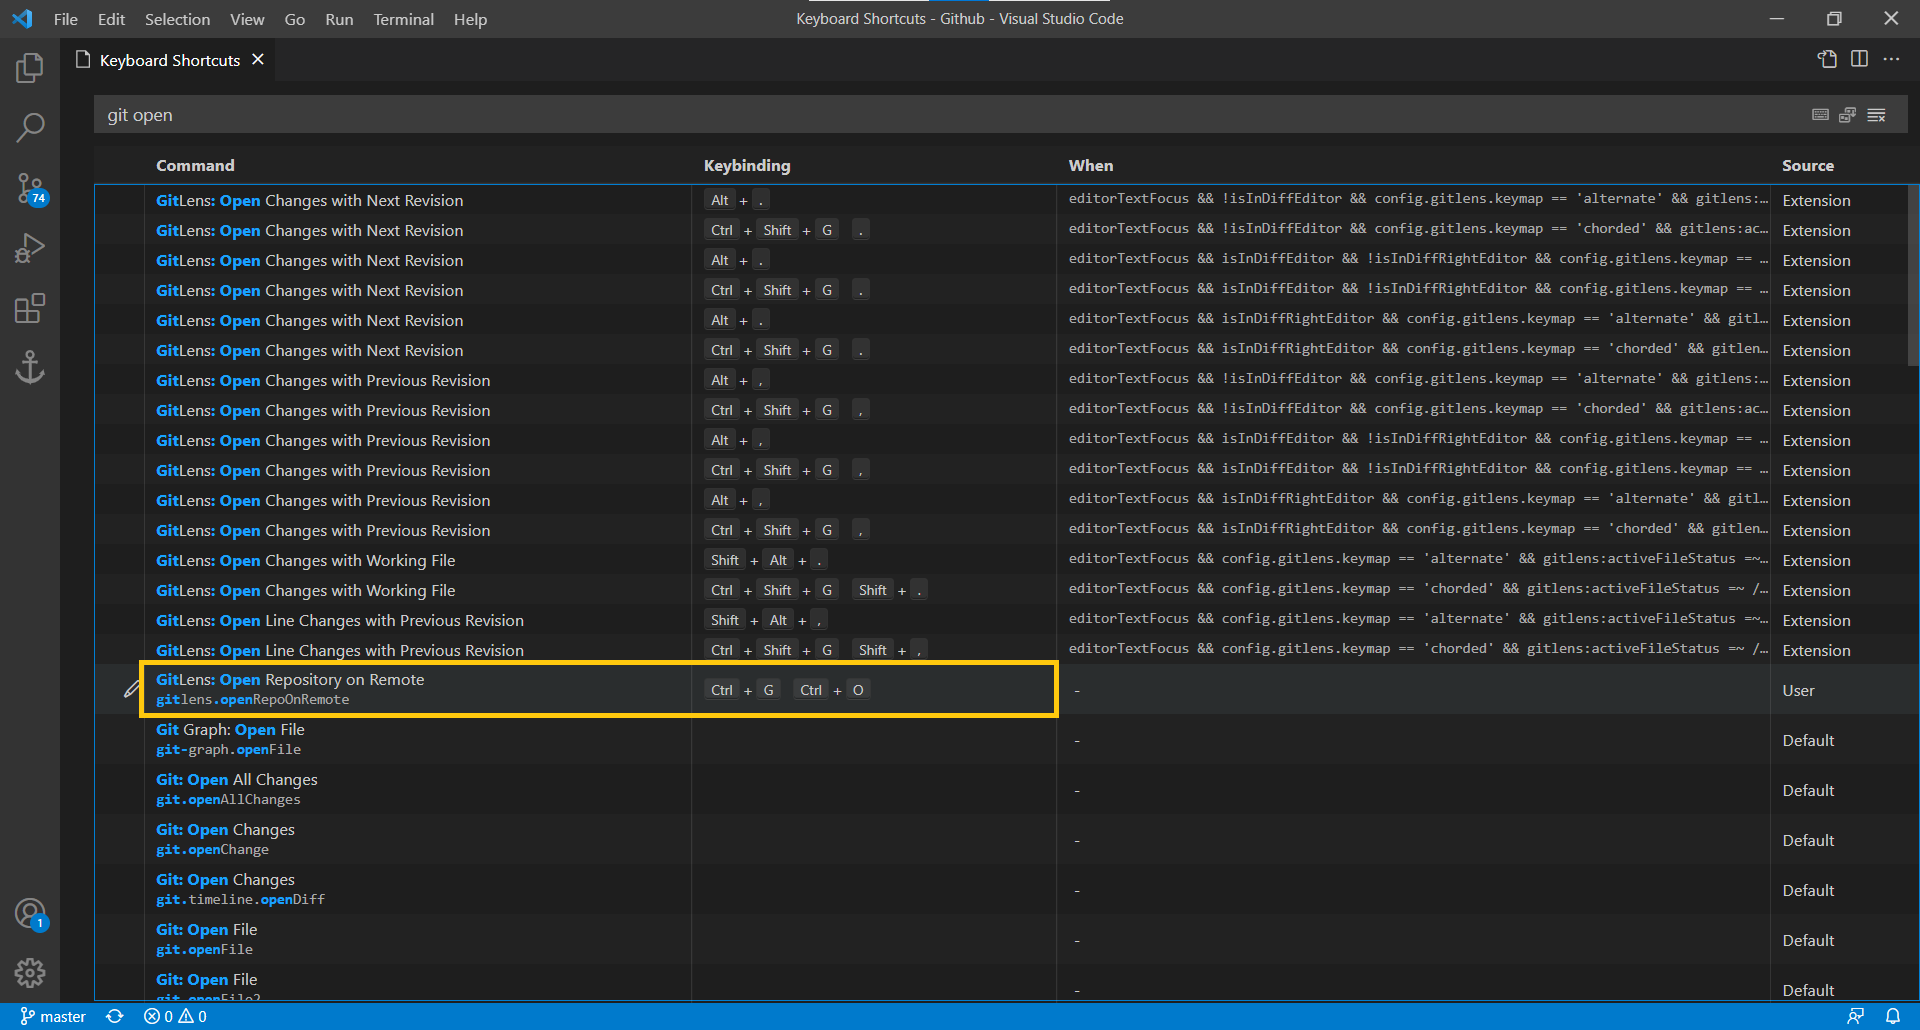Click the 'gitlens.openRepoOnRemote' command id
This screenshot has width=1920, height=1030.
coord(252,700)
